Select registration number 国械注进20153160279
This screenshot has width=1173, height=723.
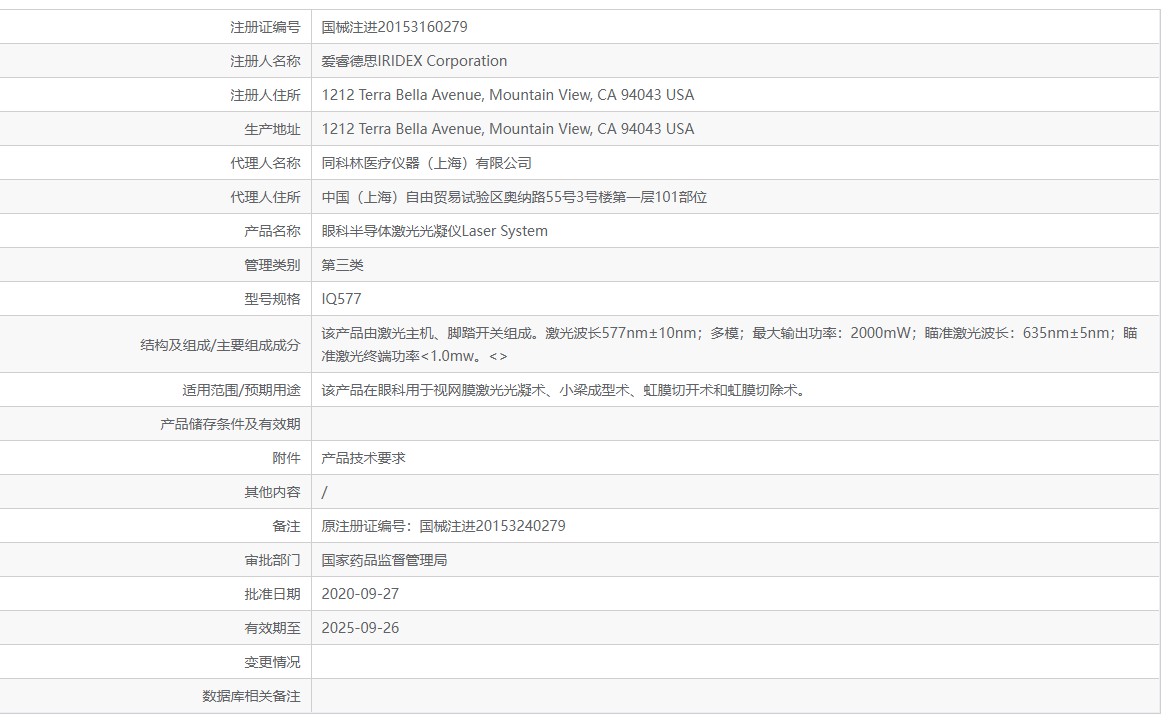(394, 27)
